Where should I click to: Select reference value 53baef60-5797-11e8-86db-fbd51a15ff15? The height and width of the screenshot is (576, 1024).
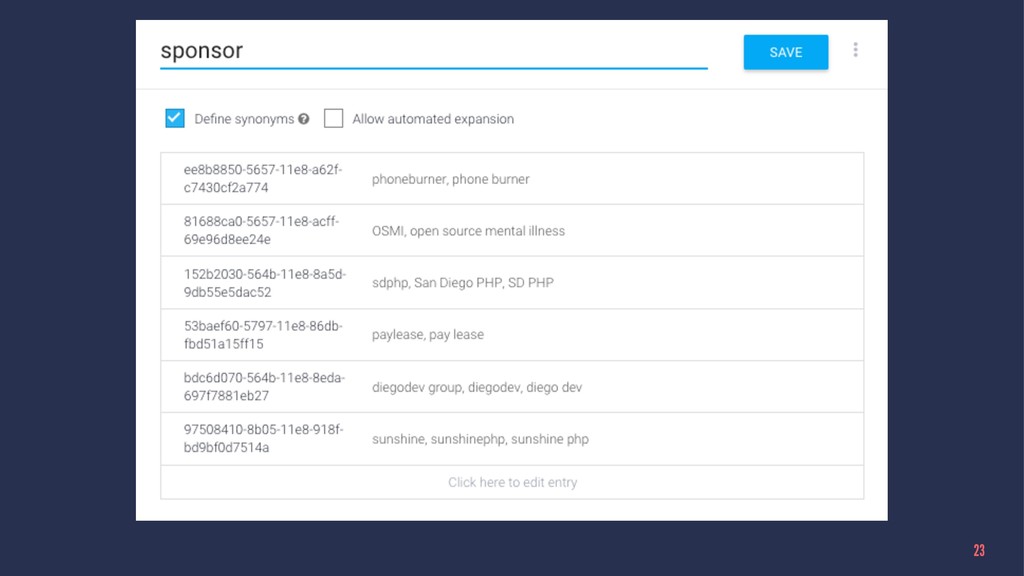click(263, 335)
